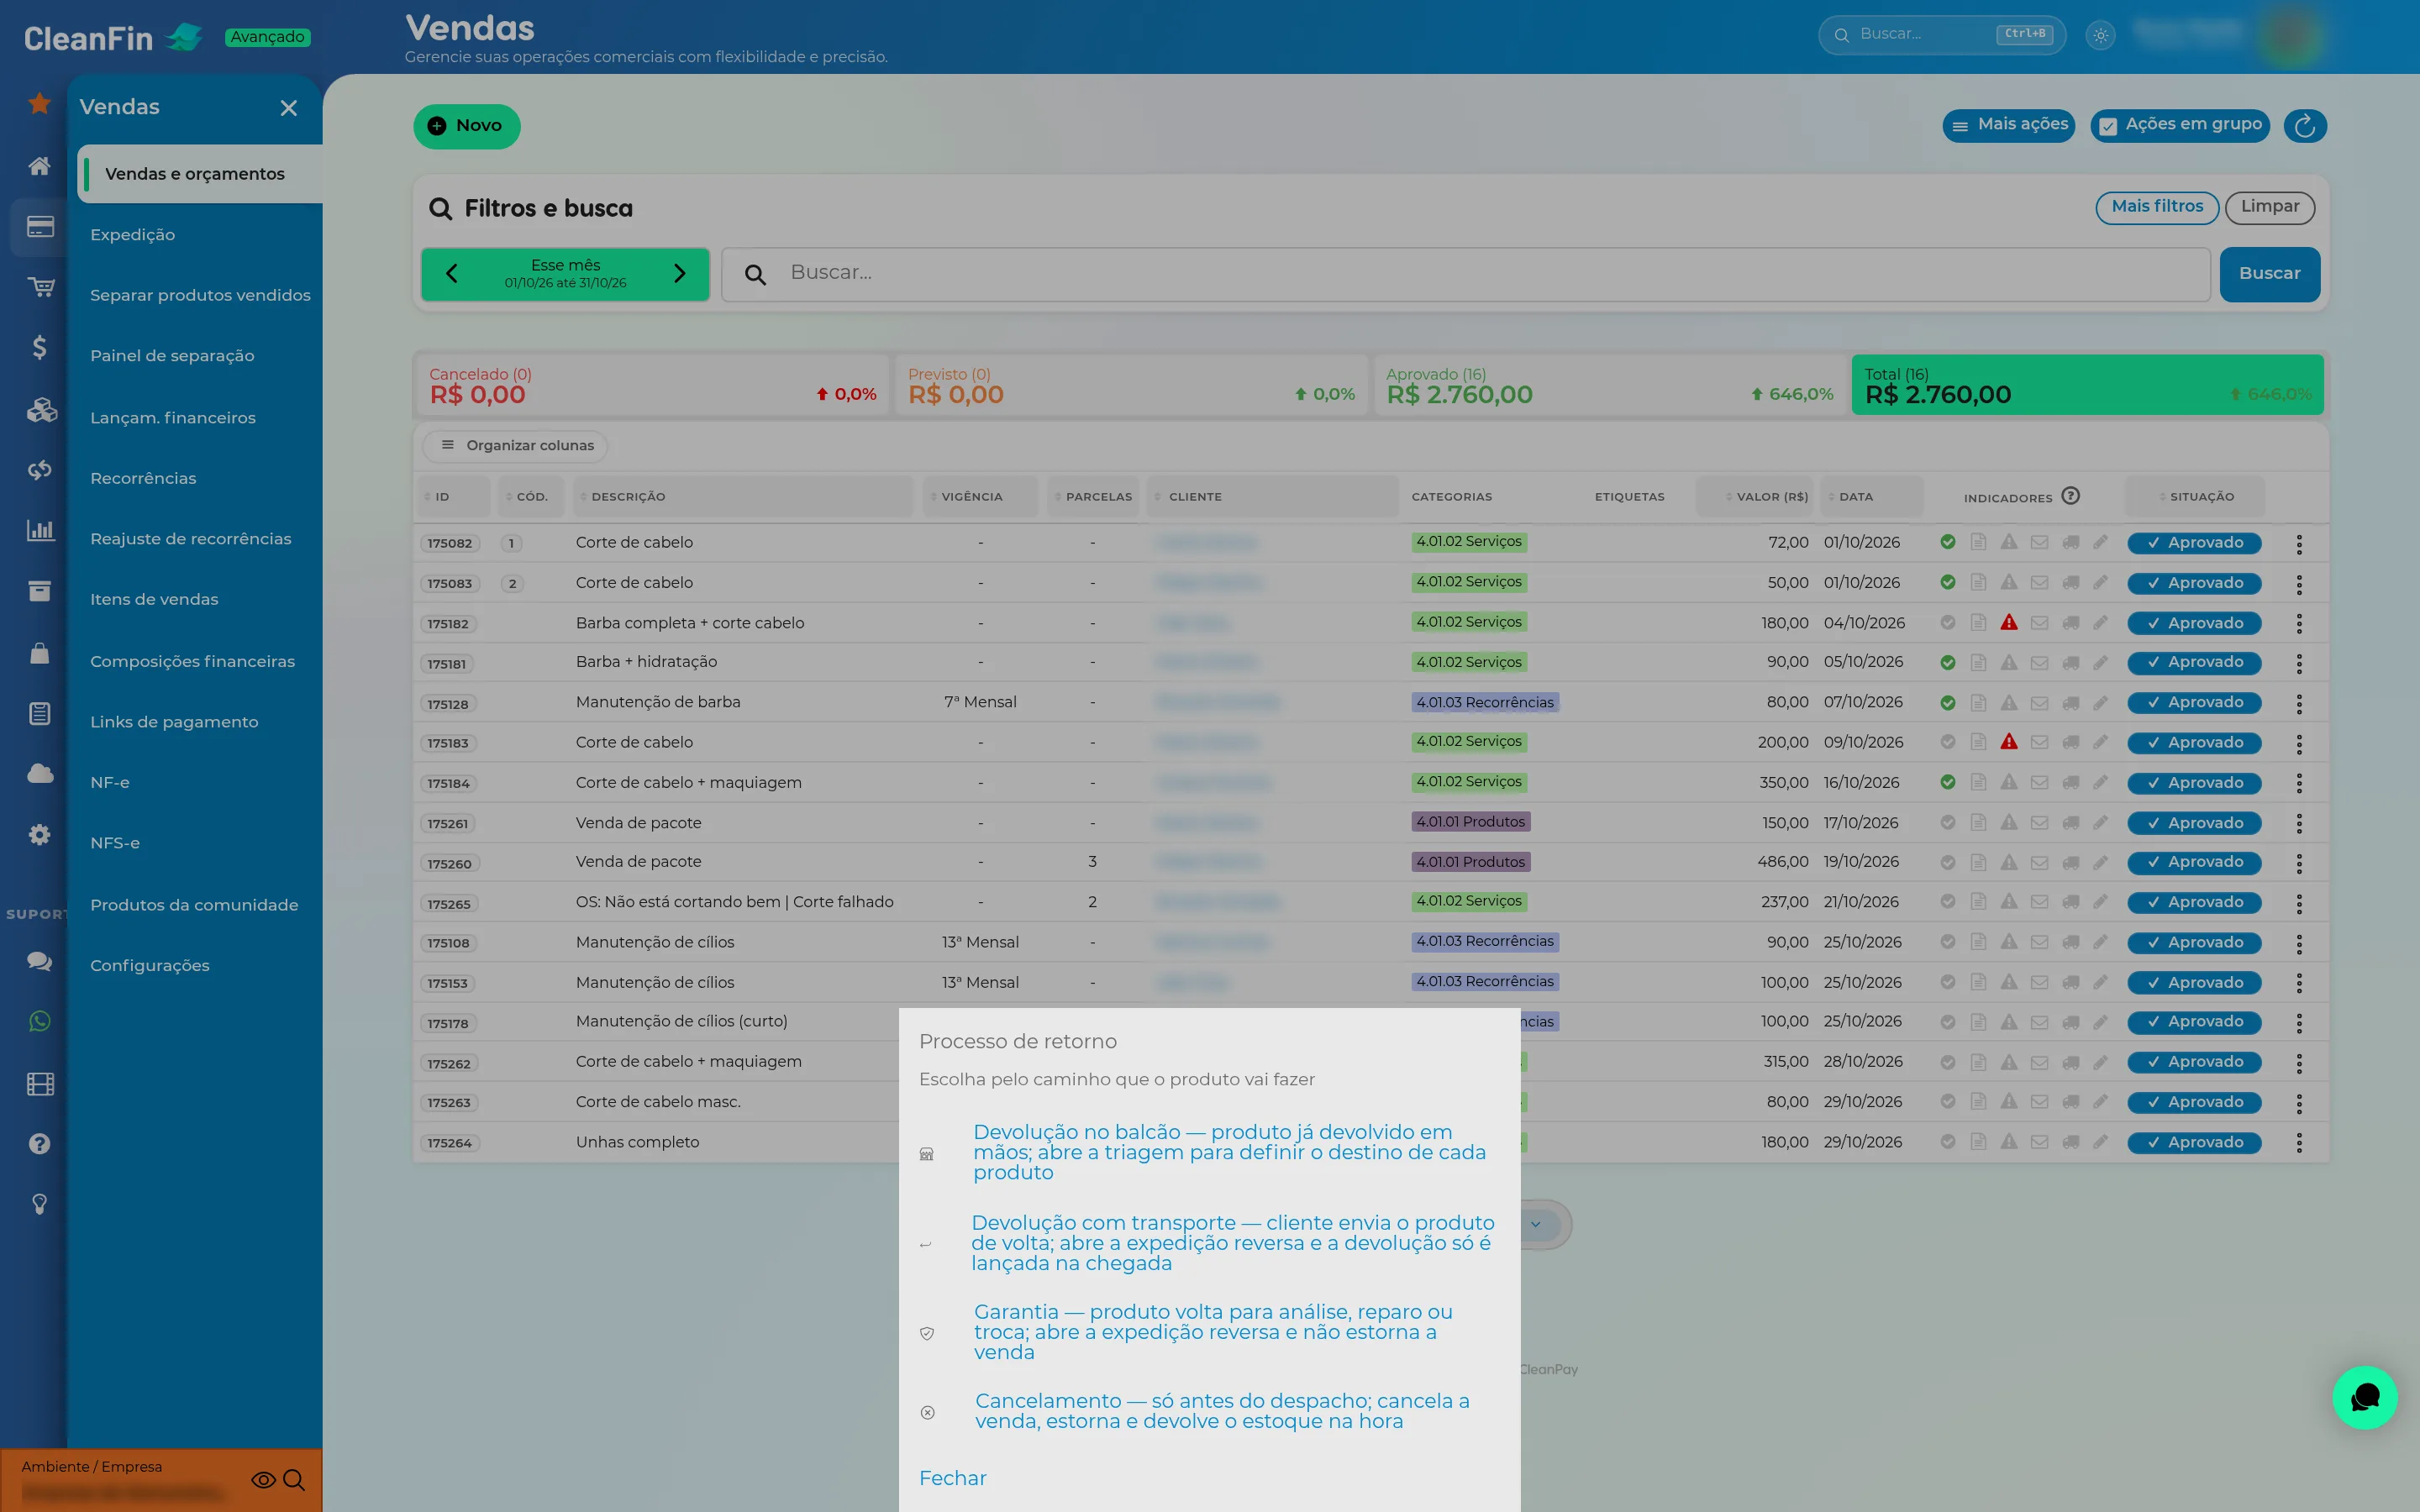Select Expedição in the Vendas menu
Image resolution: width=2420 pixels, height=1512 pixels.
[x=132, y=235]
